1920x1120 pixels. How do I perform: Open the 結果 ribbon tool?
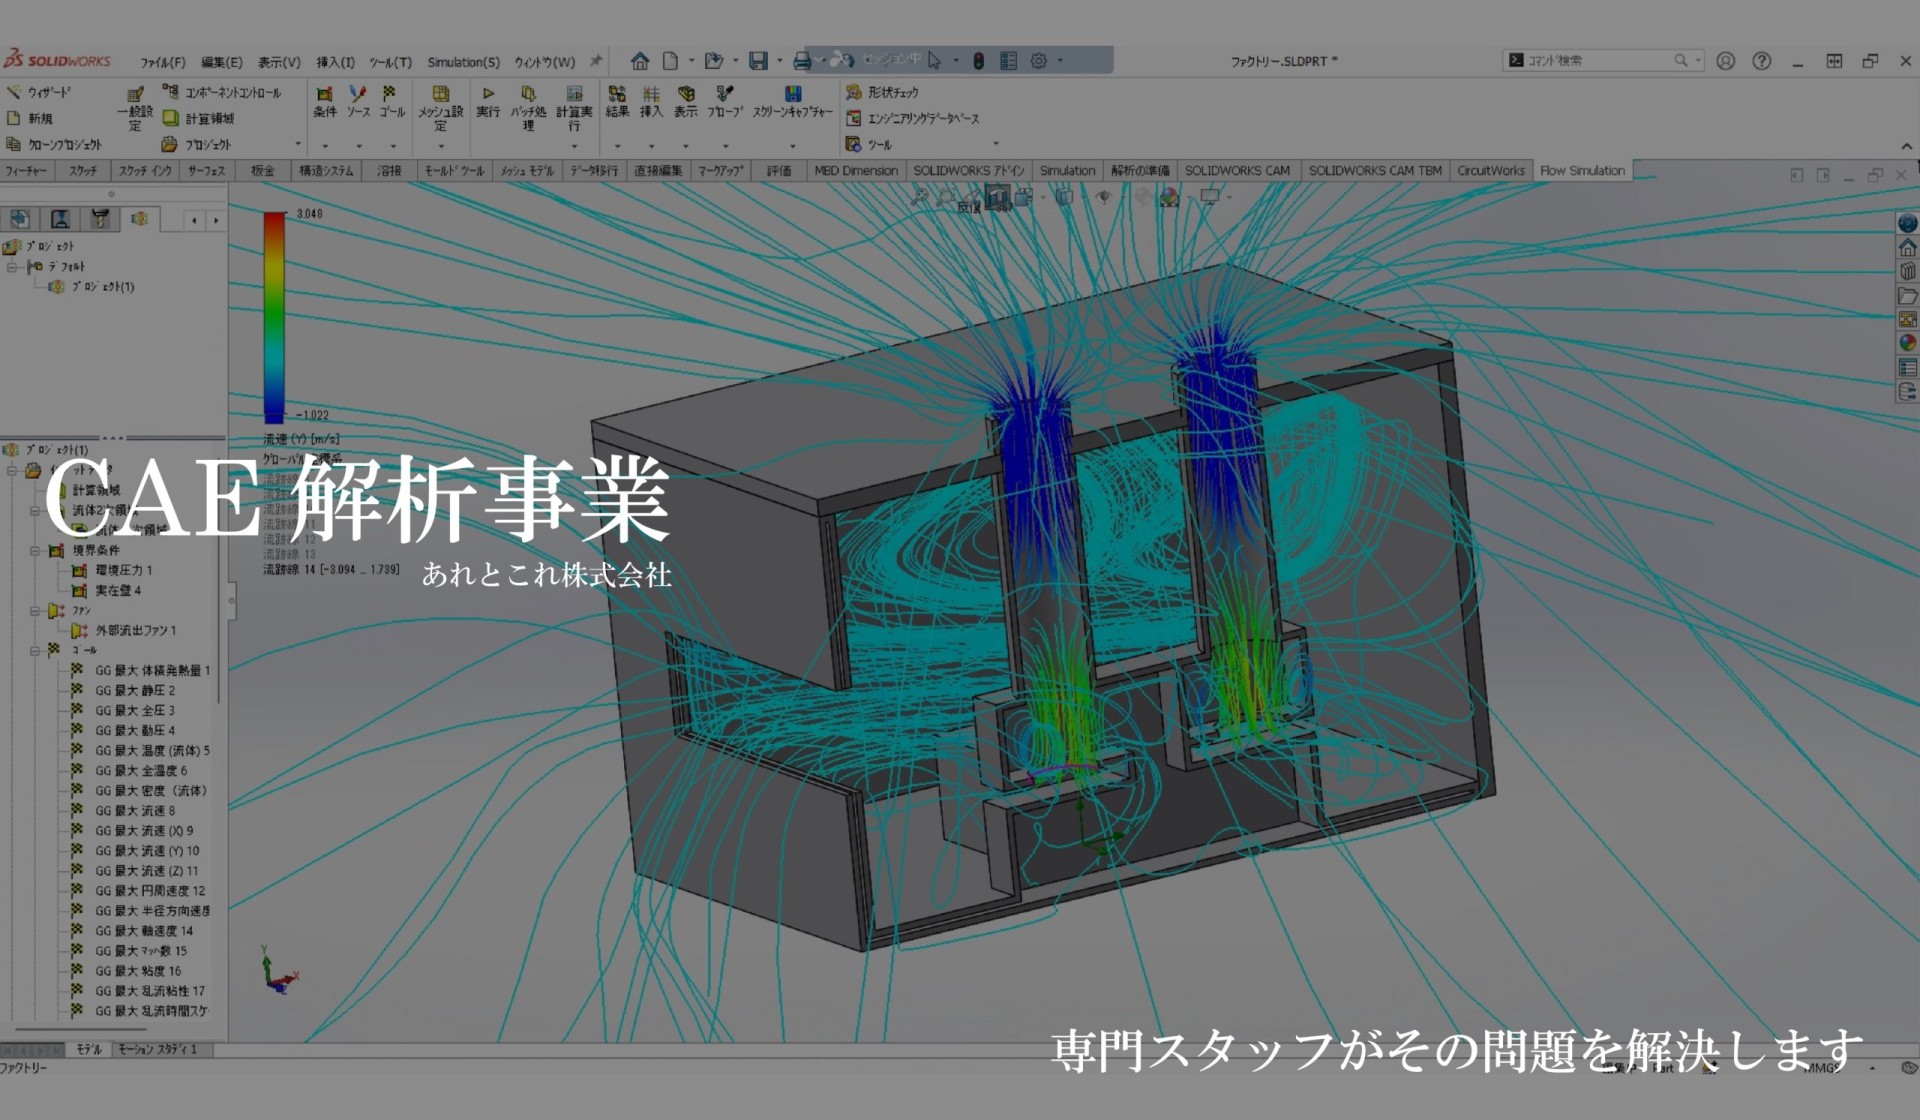617,101
